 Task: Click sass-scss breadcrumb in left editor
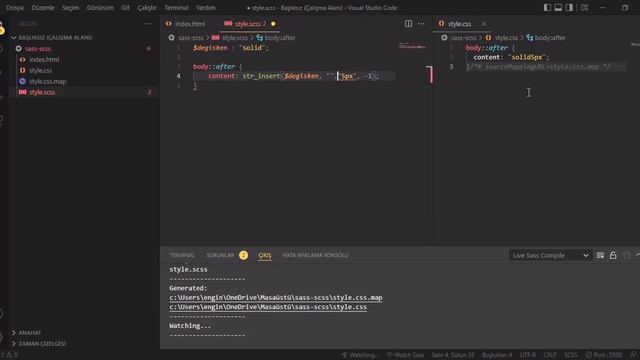coord(191,38)
